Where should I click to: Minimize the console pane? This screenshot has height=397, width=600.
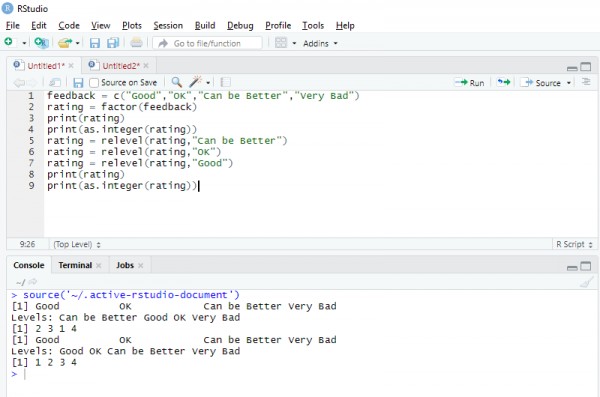click(572, 268)
